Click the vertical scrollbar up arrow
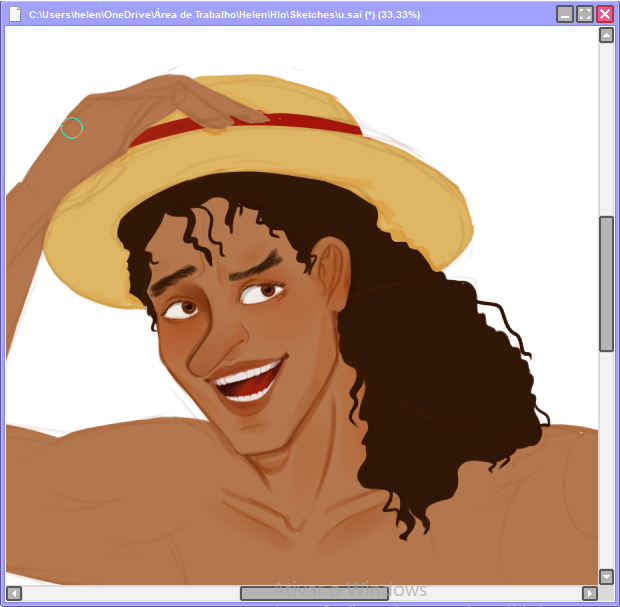 point(606,35)
